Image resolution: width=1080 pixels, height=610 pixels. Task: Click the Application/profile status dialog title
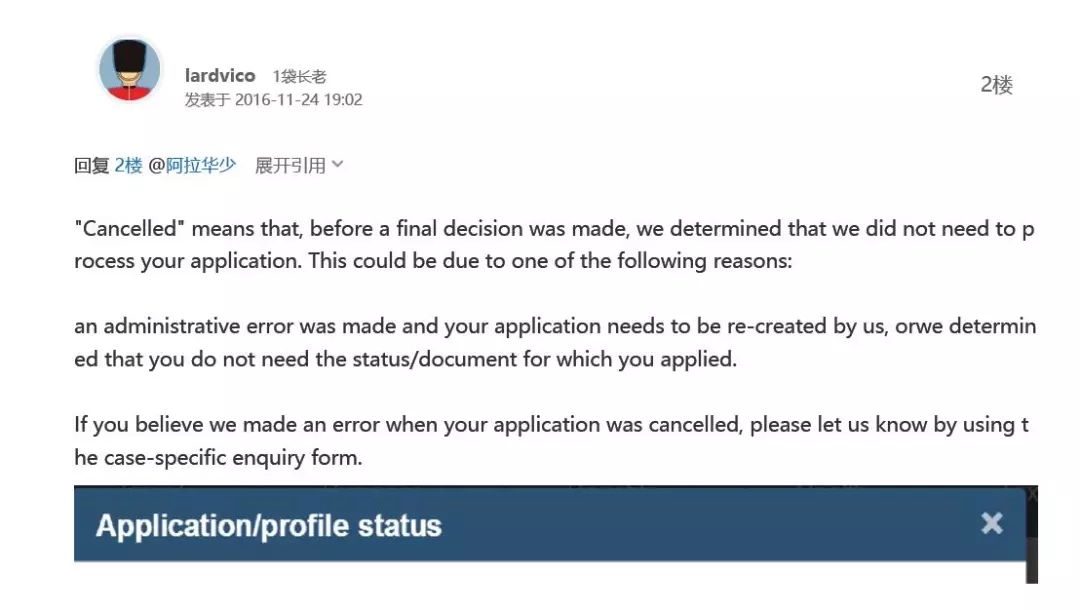(268, 526)
